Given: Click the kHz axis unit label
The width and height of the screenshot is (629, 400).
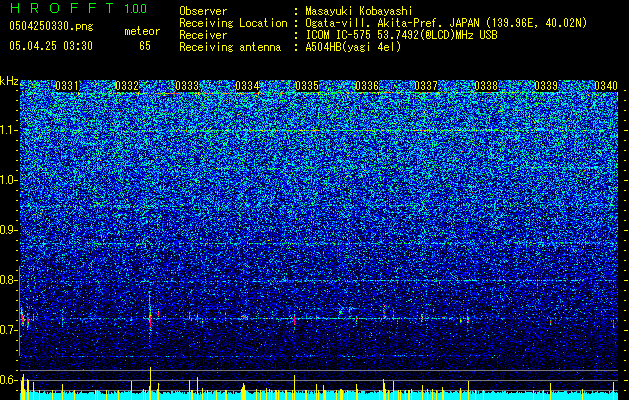Looking at the screenshot, I should [9, 81].
